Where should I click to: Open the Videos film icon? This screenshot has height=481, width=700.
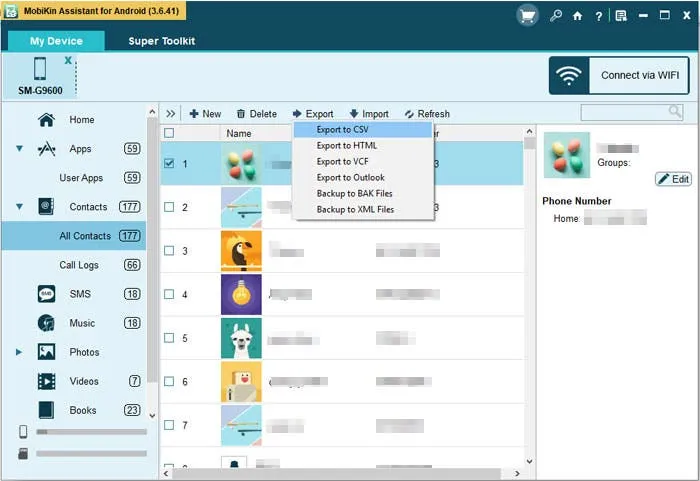(46, 381)
